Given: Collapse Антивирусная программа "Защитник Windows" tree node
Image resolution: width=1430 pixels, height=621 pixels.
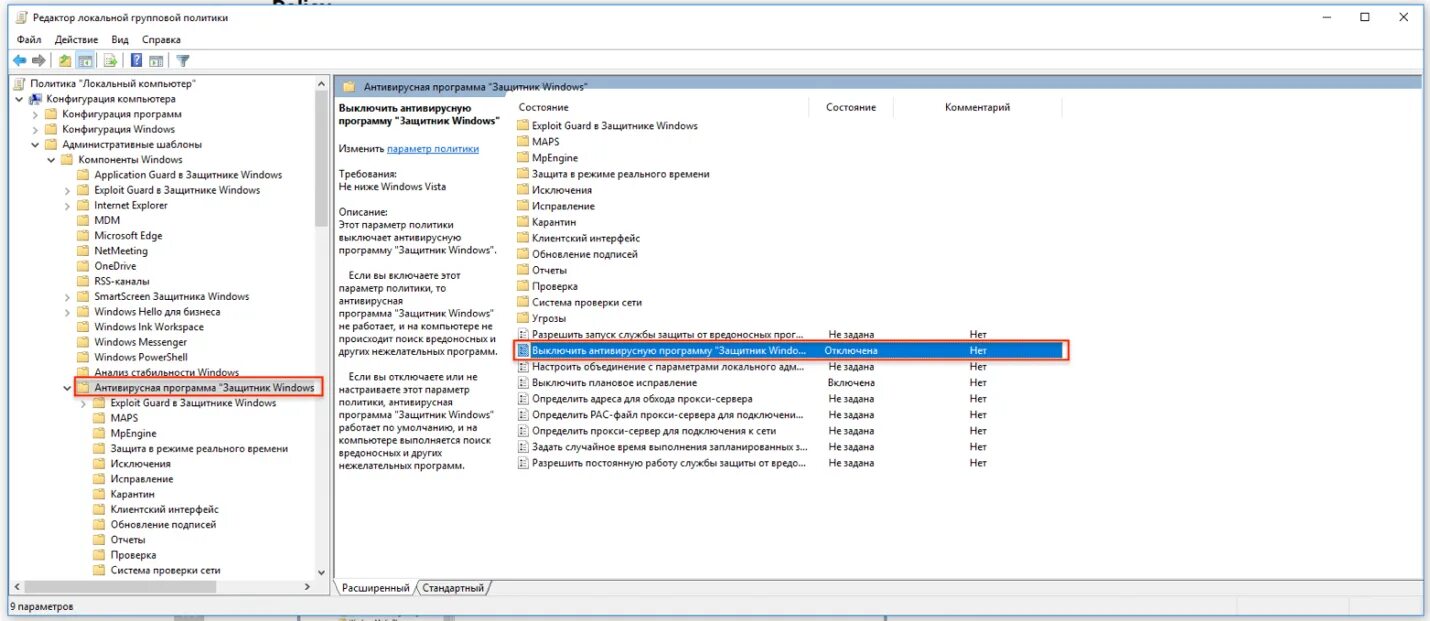Looking at the screenshot, I should 67,388.
